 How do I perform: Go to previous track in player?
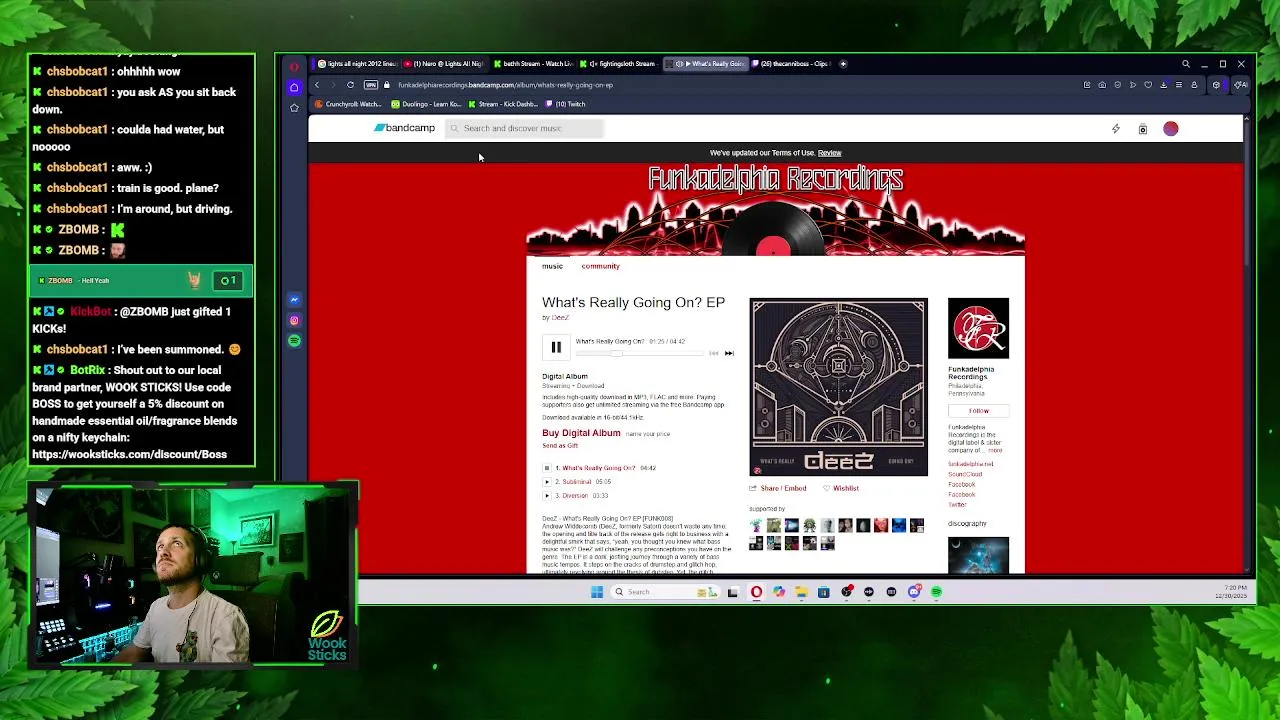pyautogui.click(x=713, y=353)
